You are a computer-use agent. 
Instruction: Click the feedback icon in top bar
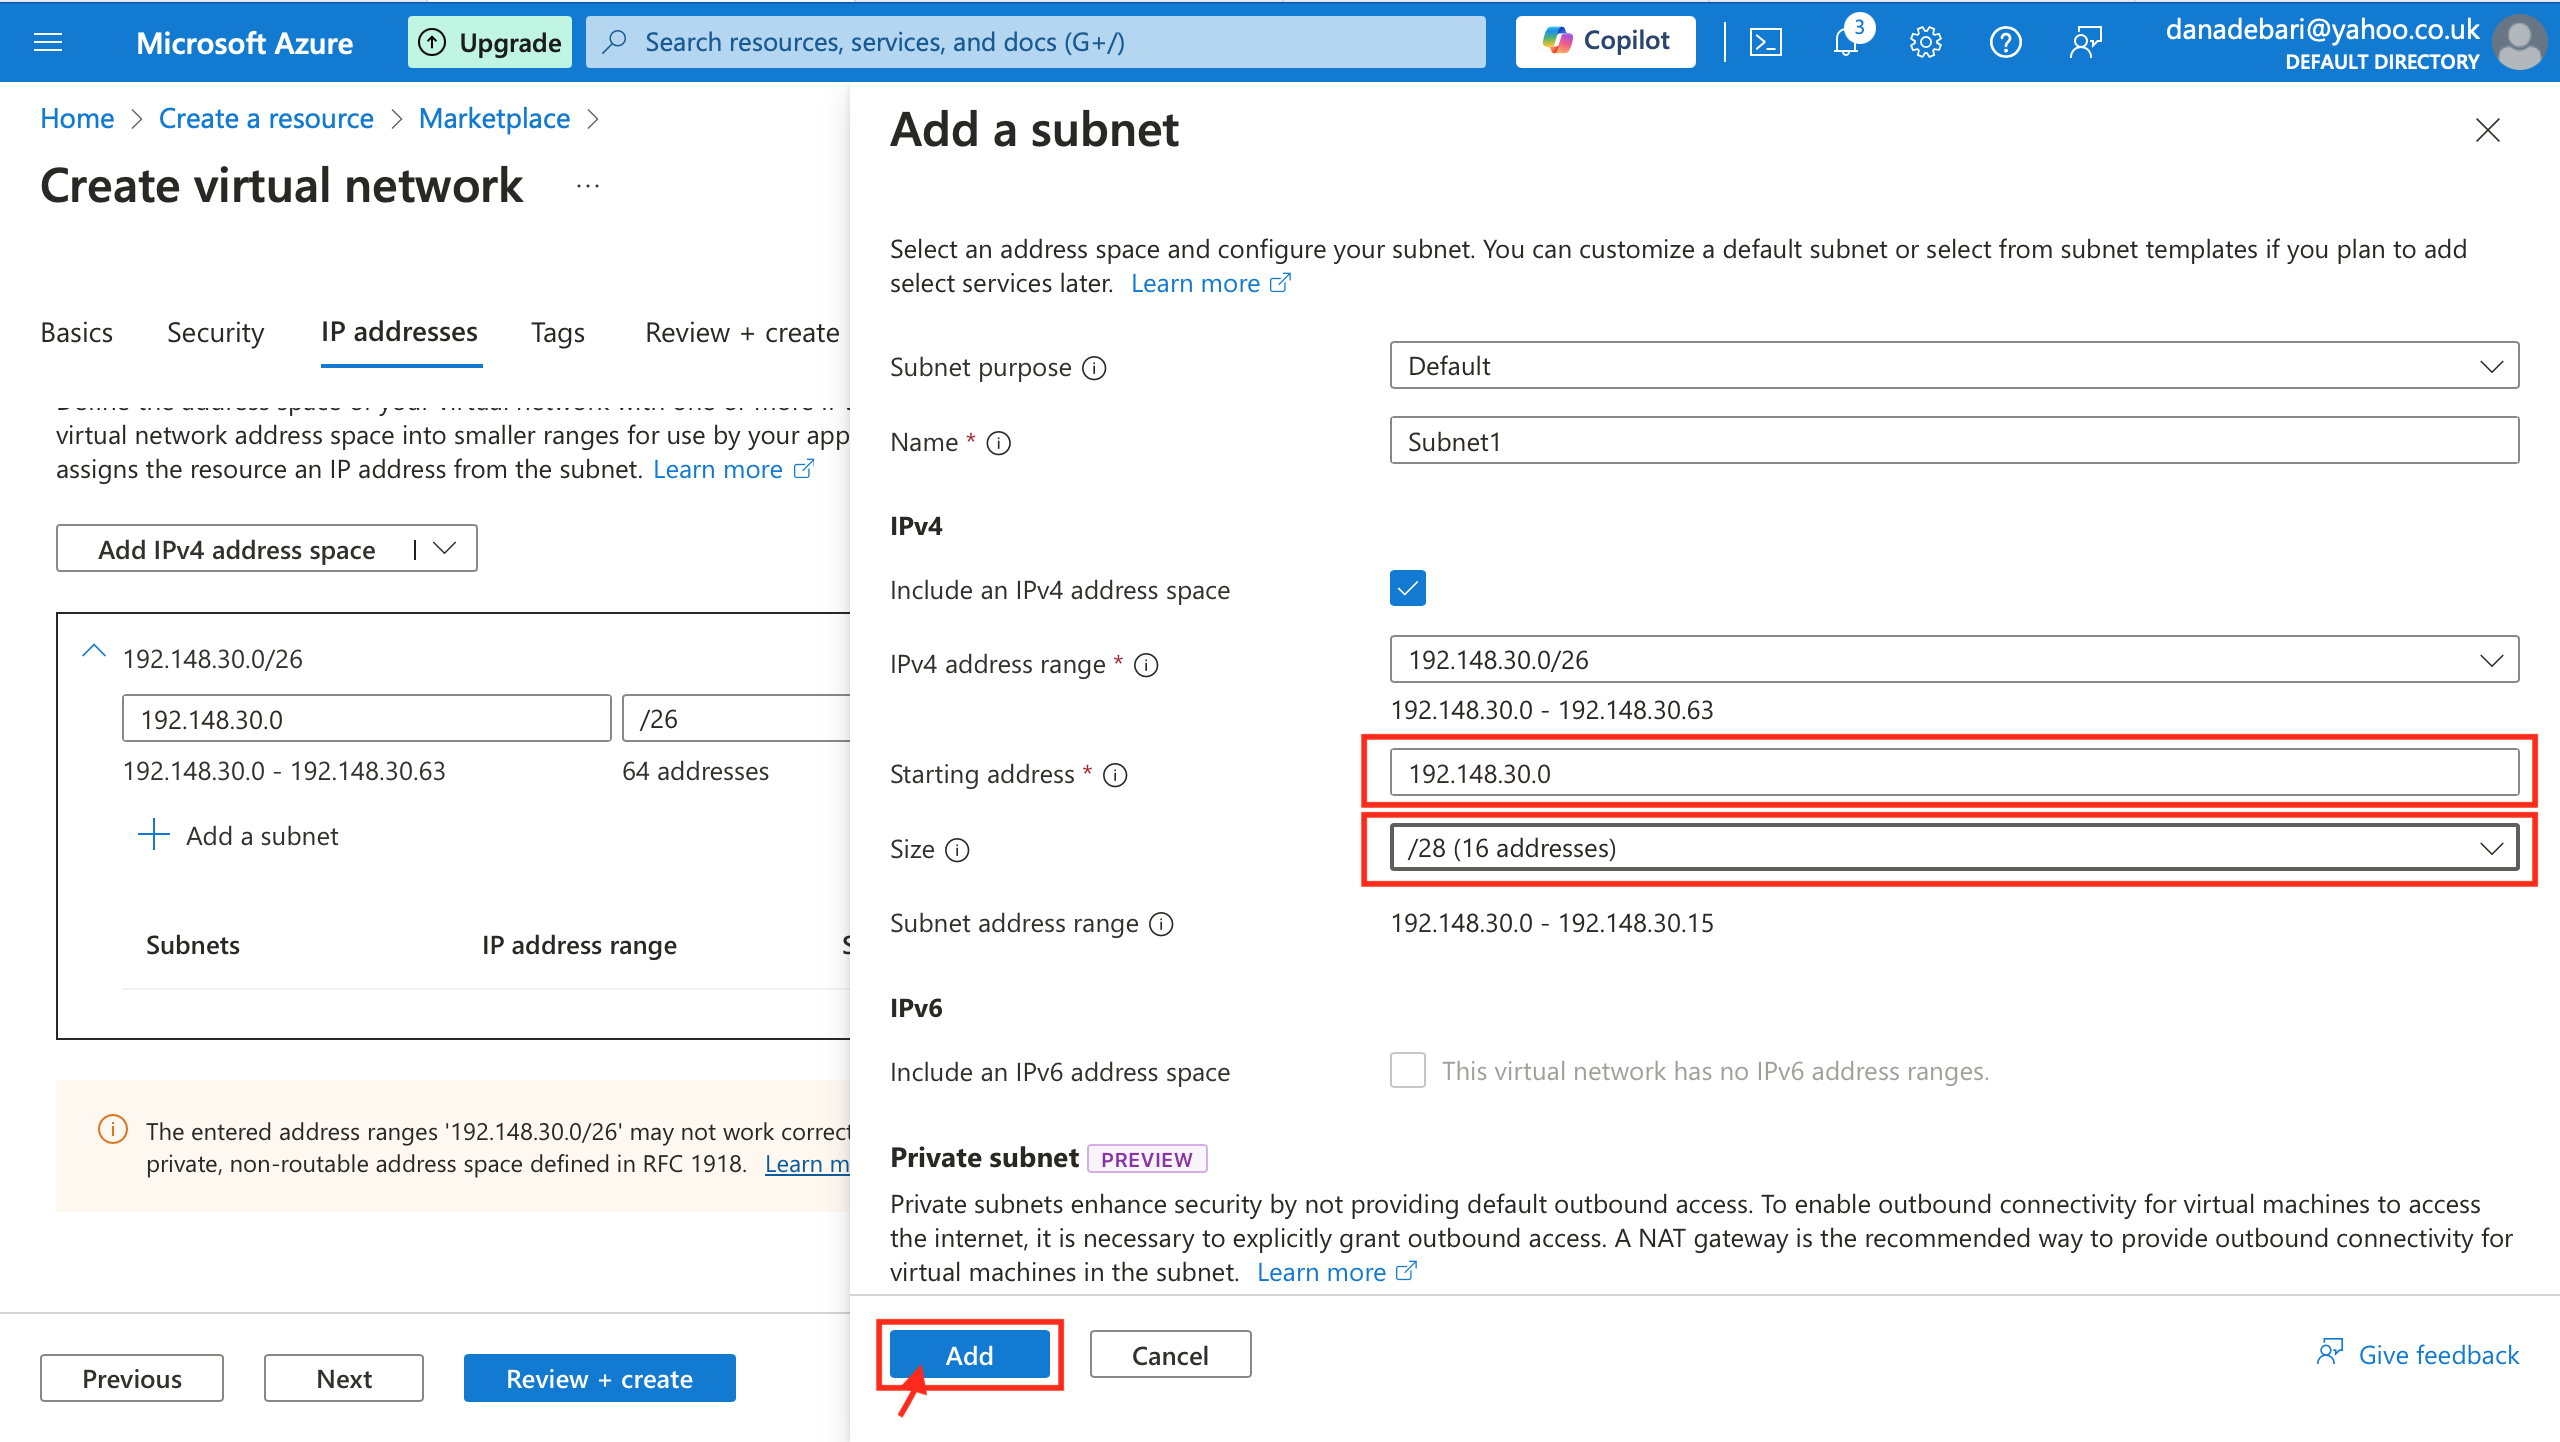click(x=2085, y=42)
